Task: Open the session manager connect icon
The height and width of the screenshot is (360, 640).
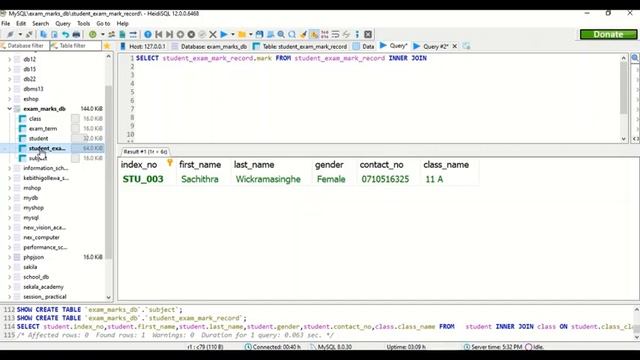Action: click(11, 34)
